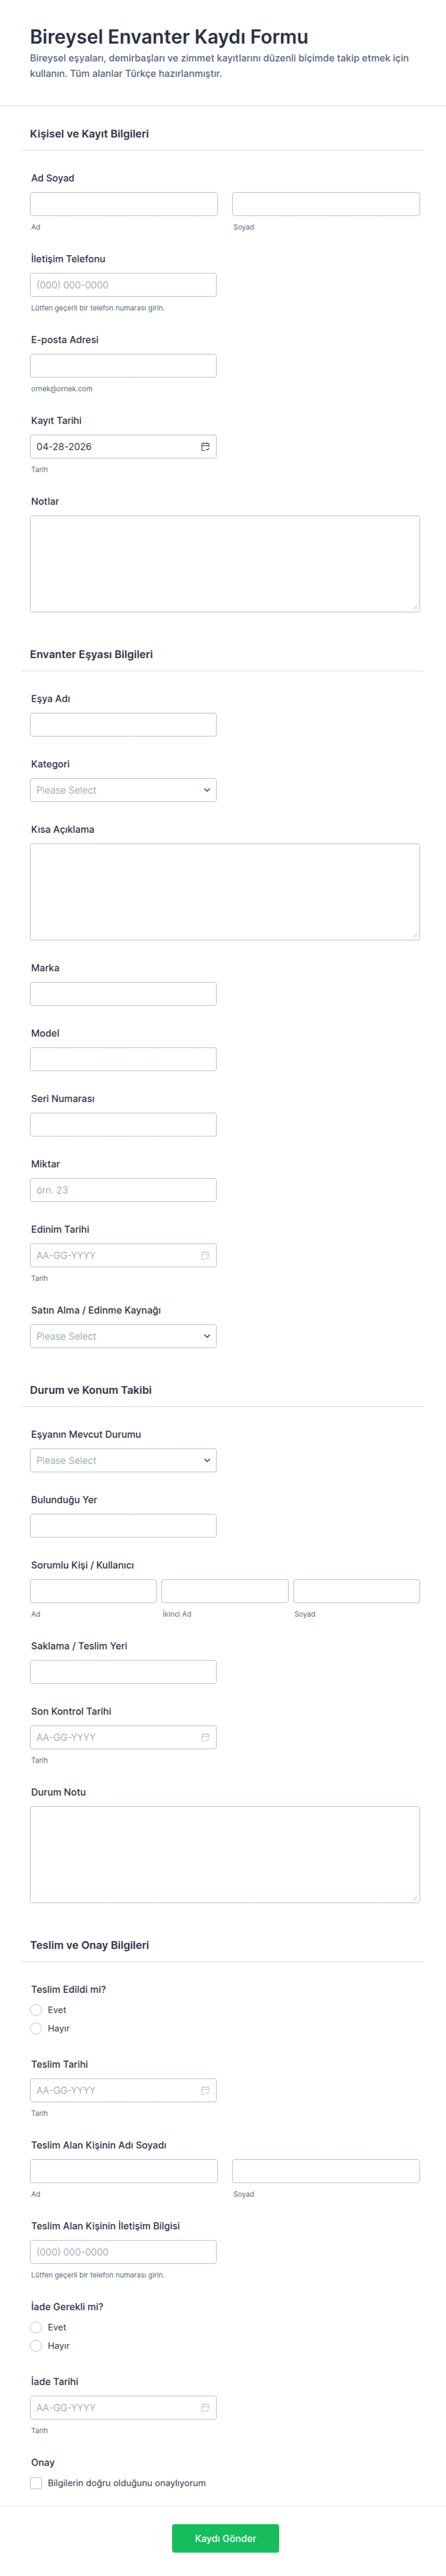This screenshot has width=446, height=2576.
Task: Click calendar icon in Edinim Tarihi field
Action: click(205, 1255)
